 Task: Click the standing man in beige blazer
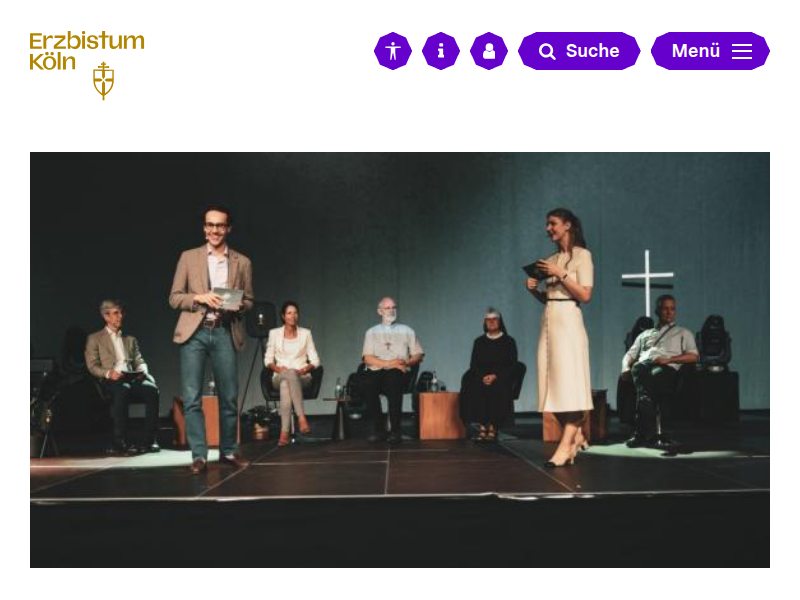[x=212, y=339]
